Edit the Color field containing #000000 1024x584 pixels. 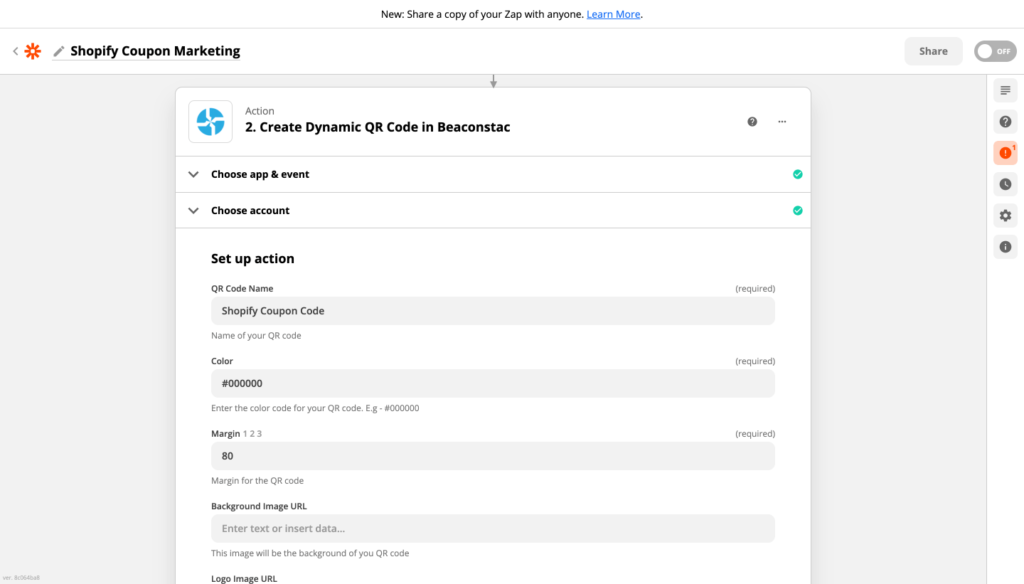click(x=492, y=383)
